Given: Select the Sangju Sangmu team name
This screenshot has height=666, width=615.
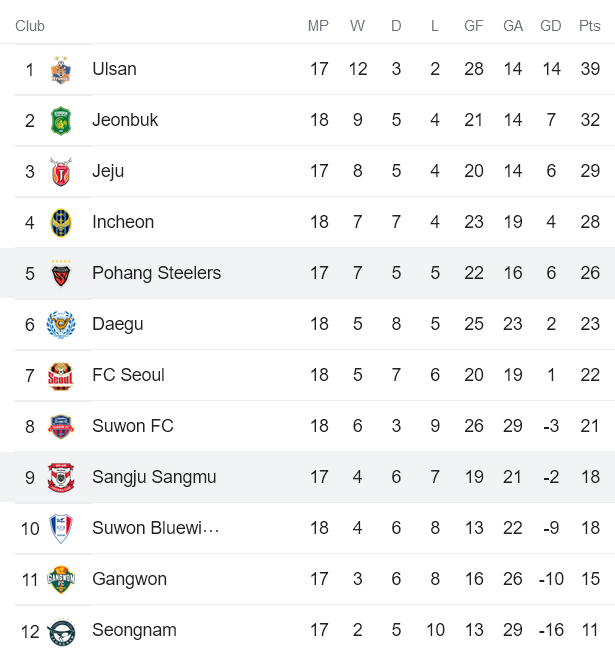Looking at the screenshot, I should [x=154, y=477].
